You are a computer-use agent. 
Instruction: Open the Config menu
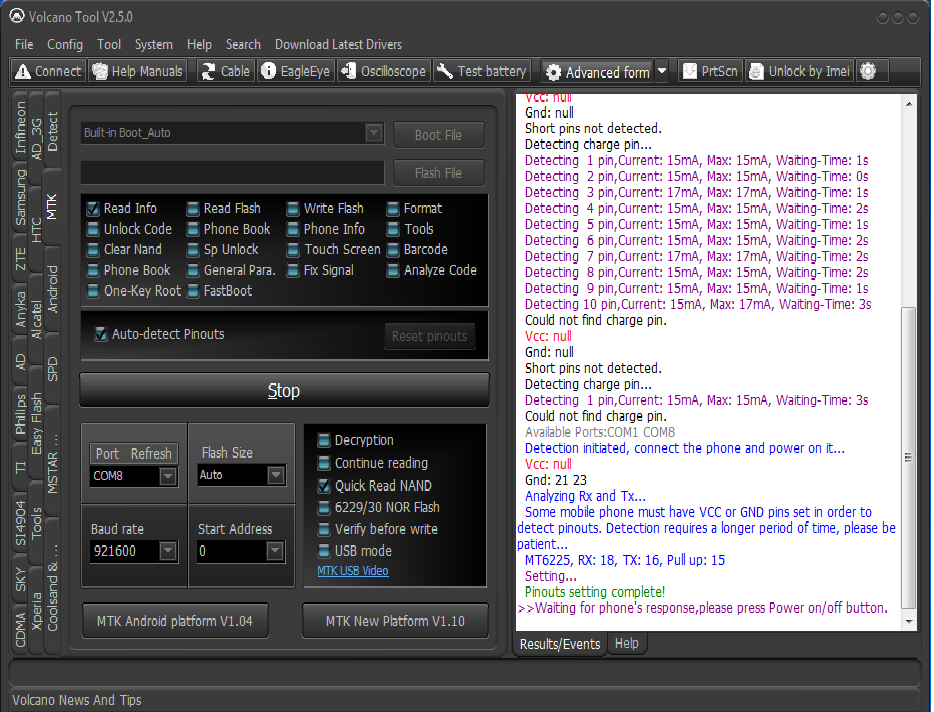tap(65, 45)
